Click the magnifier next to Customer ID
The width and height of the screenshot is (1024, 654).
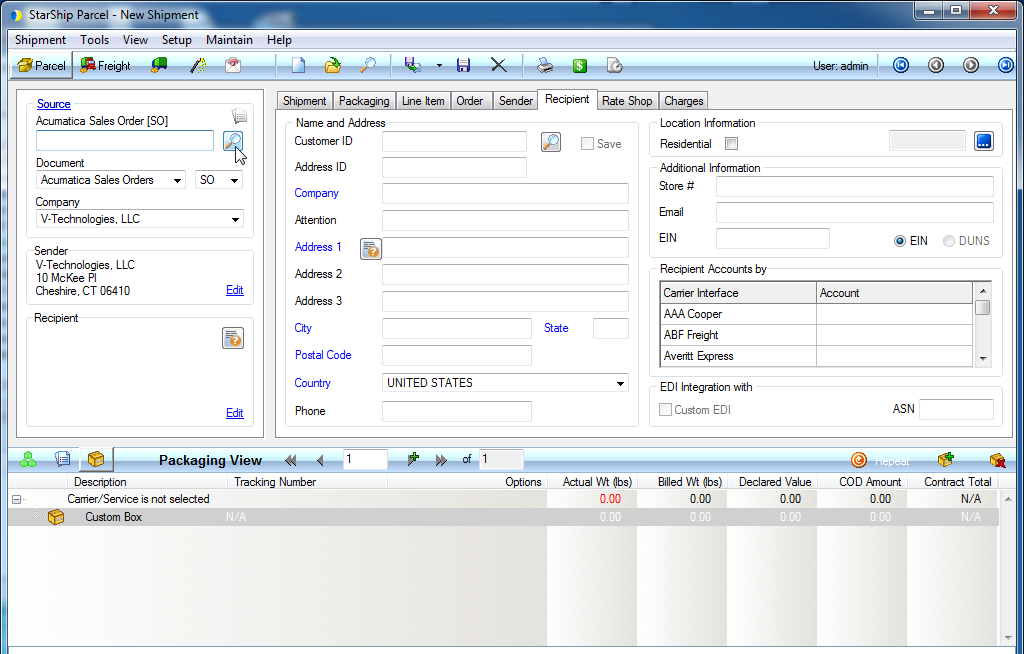[x=551, y=142]
